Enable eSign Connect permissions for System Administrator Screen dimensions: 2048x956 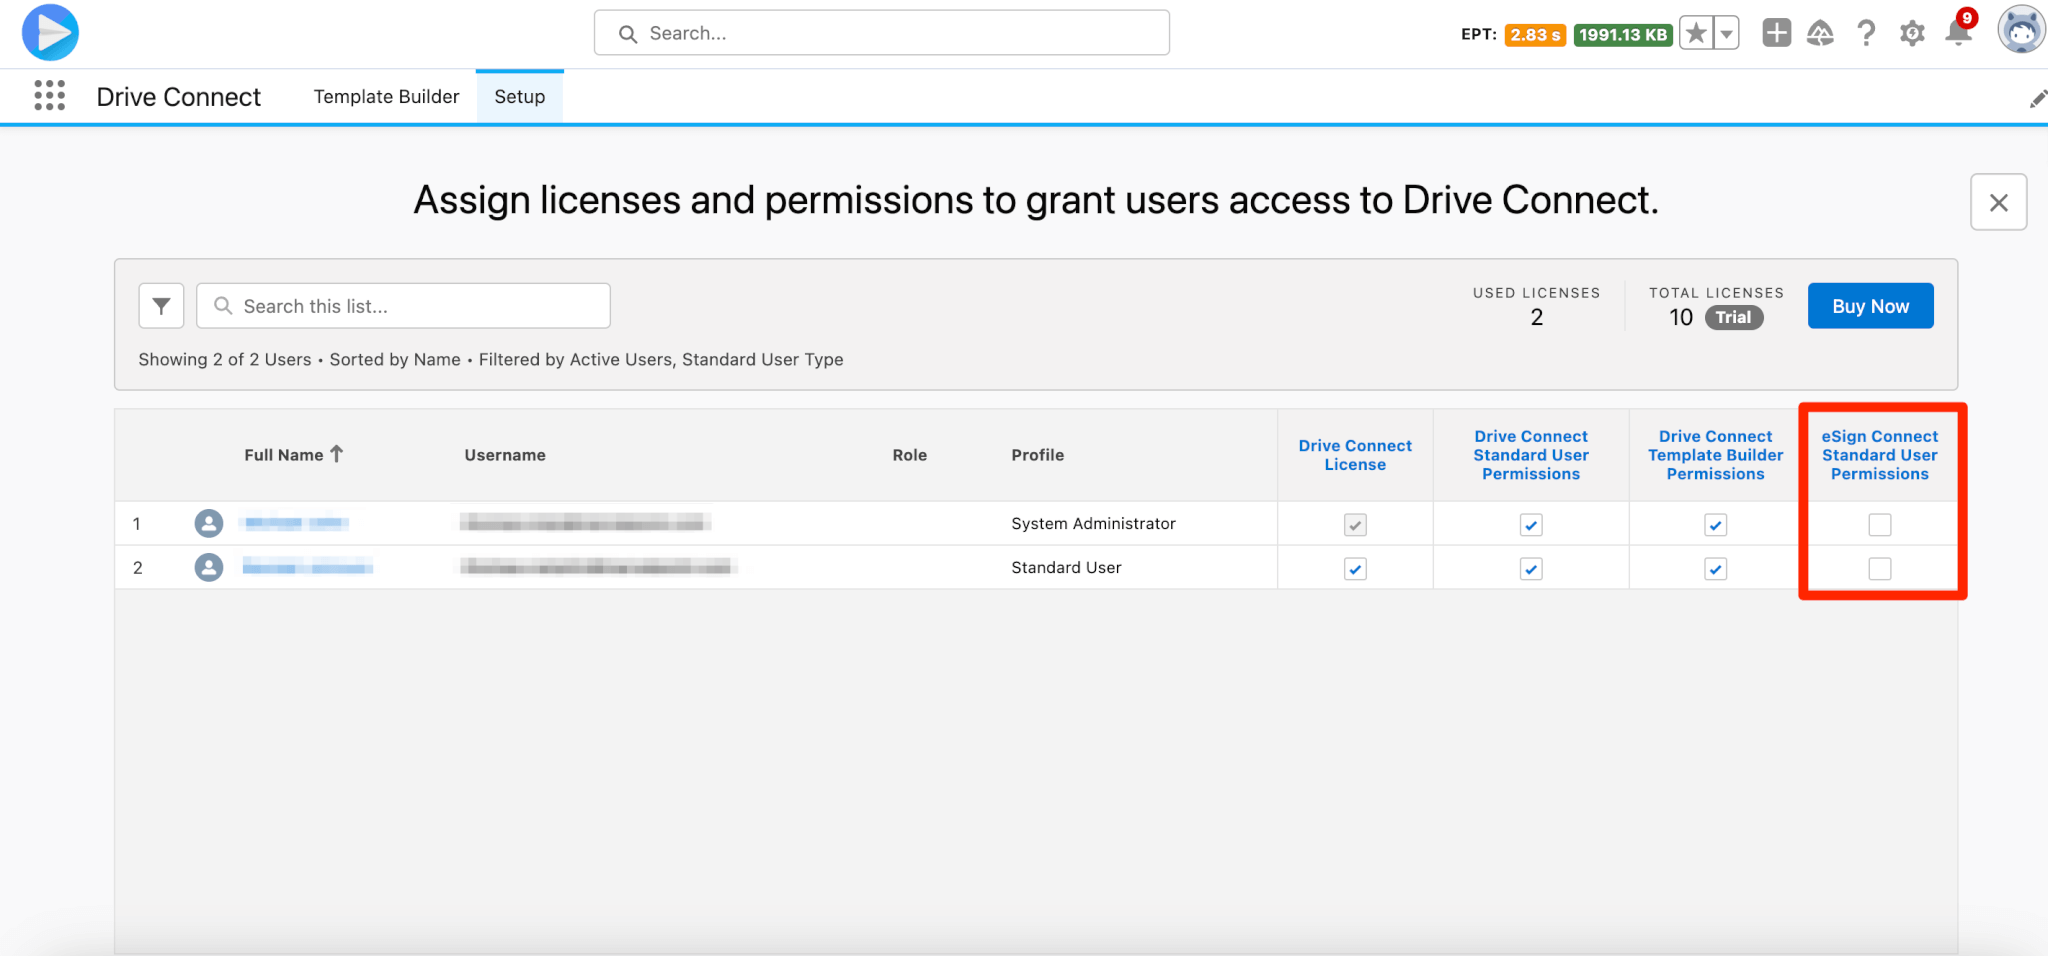coord(1880,525)
